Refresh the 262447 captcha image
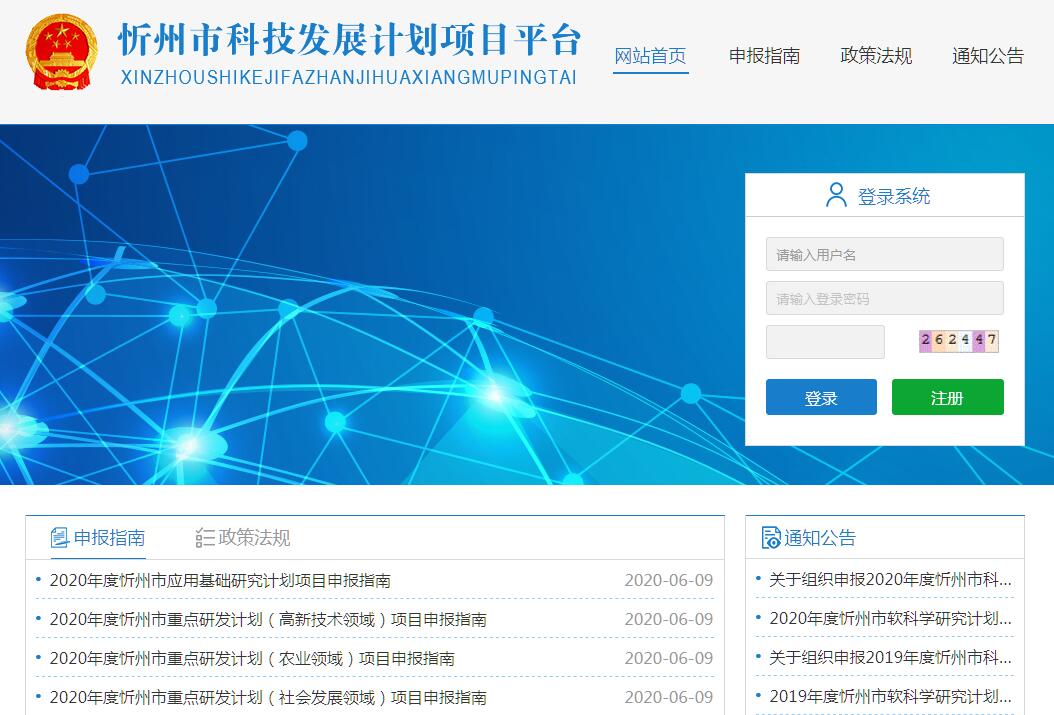This screenshot has height=715, width=1054. point(959,341)
